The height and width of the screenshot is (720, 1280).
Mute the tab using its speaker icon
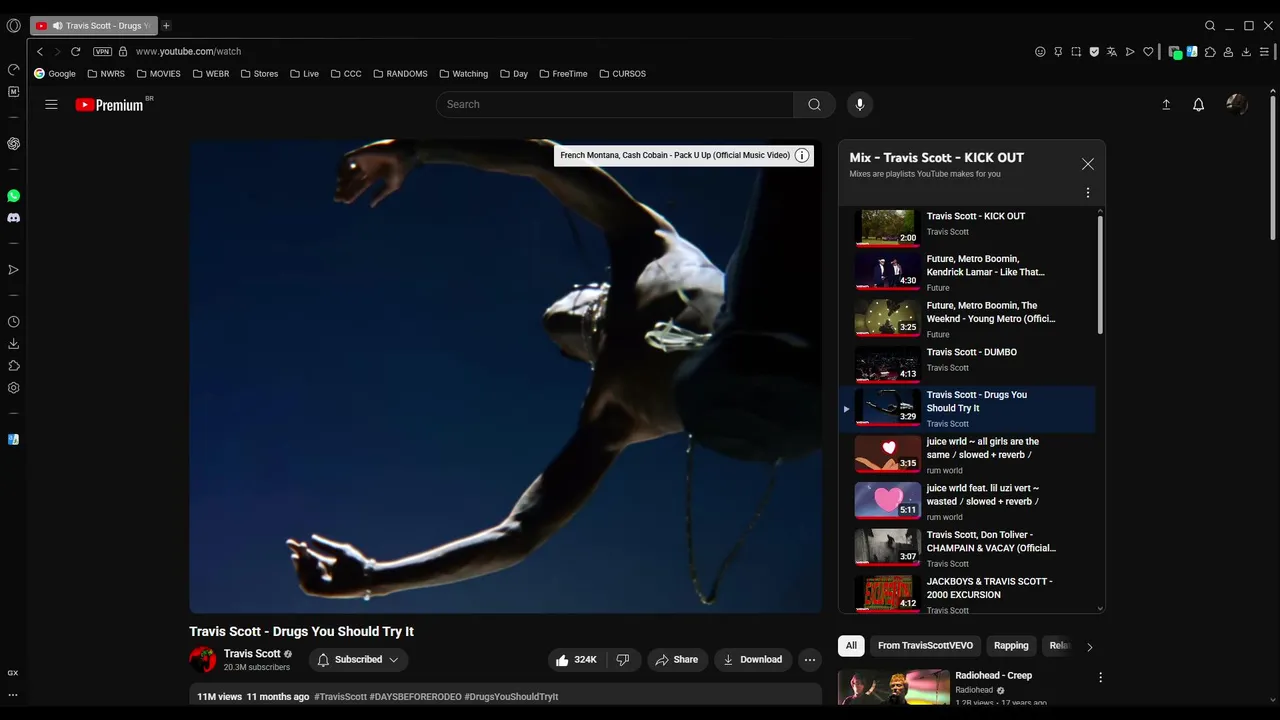[58, 26]
